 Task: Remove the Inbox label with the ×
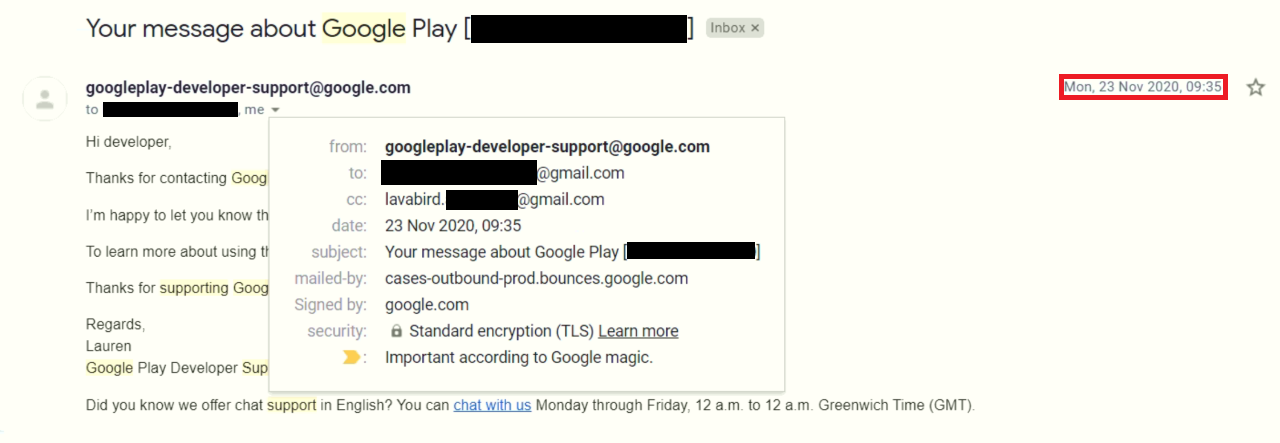point(755,28)
